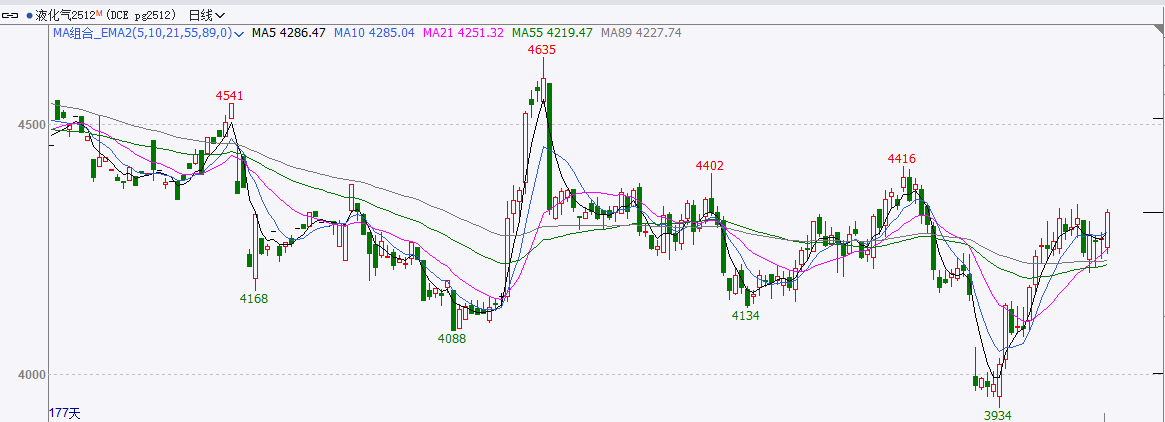Expand the MA组合_EMA2 indicator dropdown
The height and width of the screenshot is (422, 1165).
(x=237, y=33)
